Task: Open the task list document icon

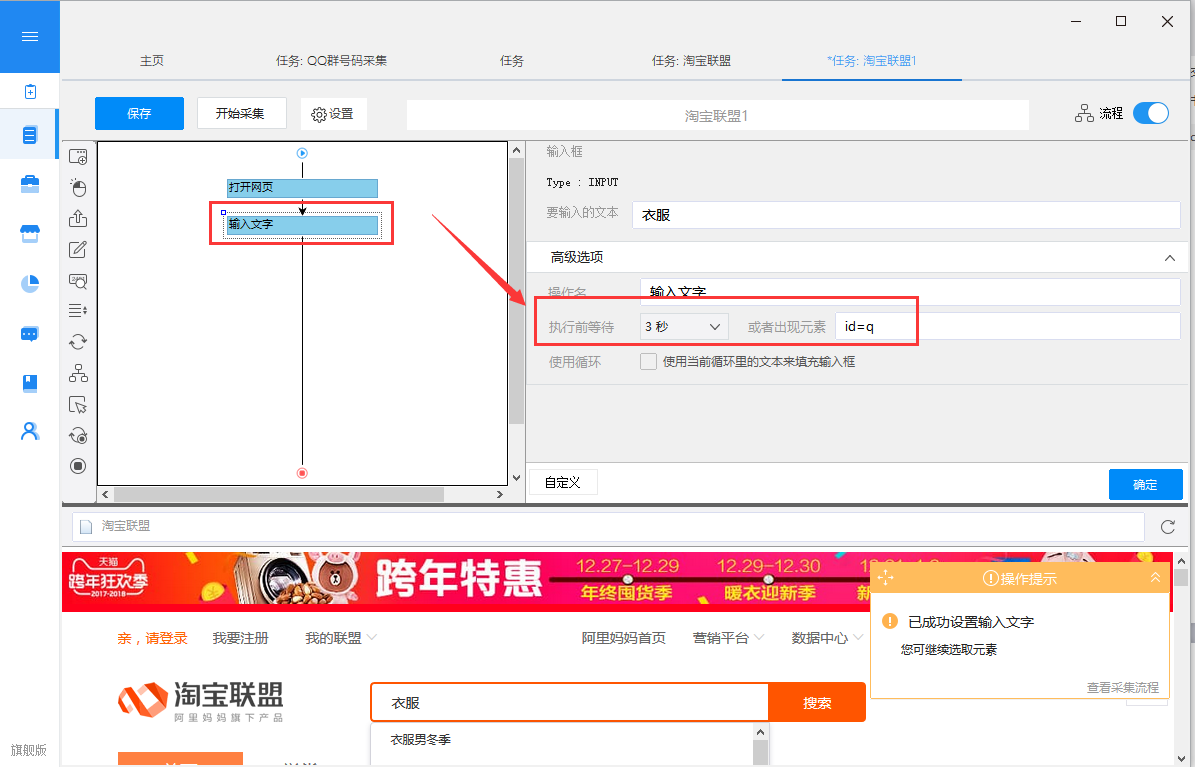Action: [x=30, y=135]
